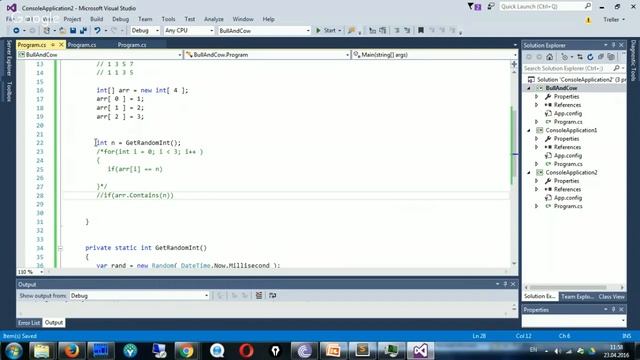Click the Refresh icon in Solution Explorer

point(590,57)
